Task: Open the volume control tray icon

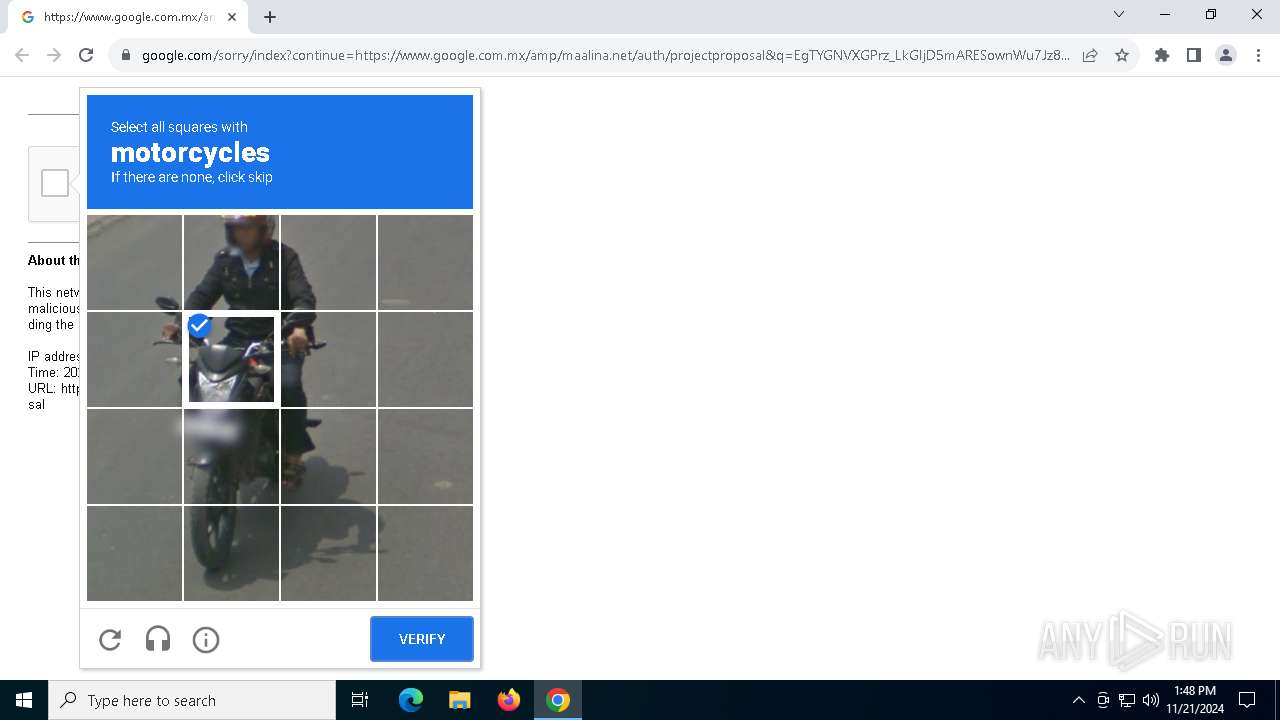Action: pos(1151,700)
